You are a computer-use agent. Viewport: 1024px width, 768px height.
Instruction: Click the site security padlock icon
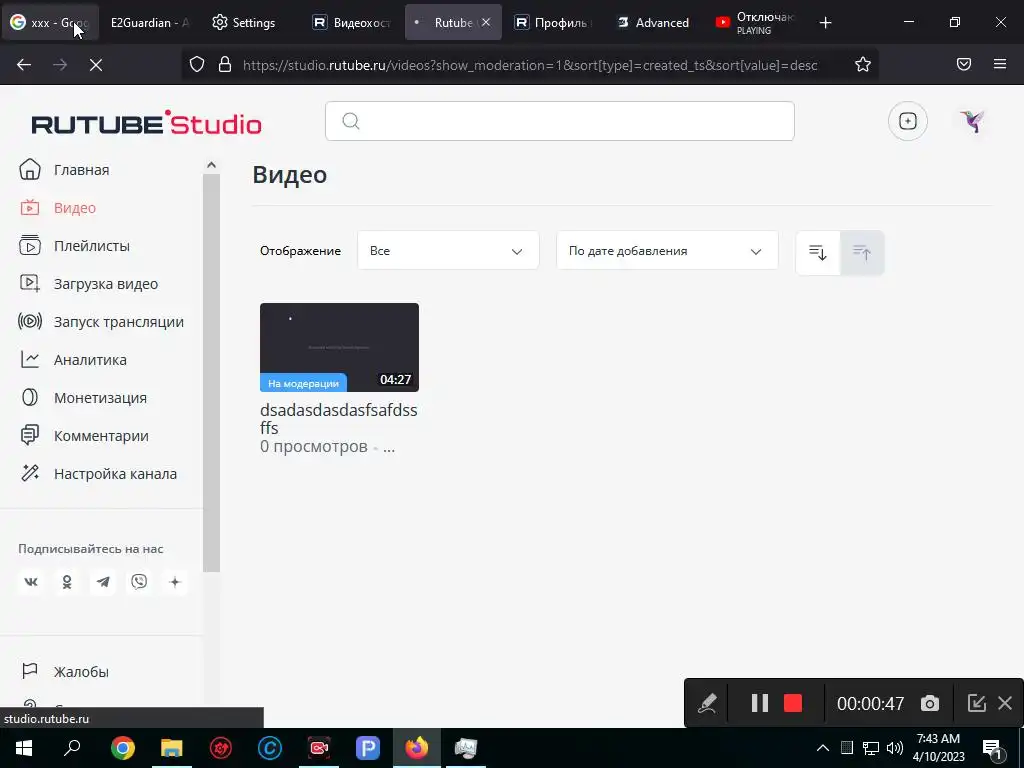point(225,65)
